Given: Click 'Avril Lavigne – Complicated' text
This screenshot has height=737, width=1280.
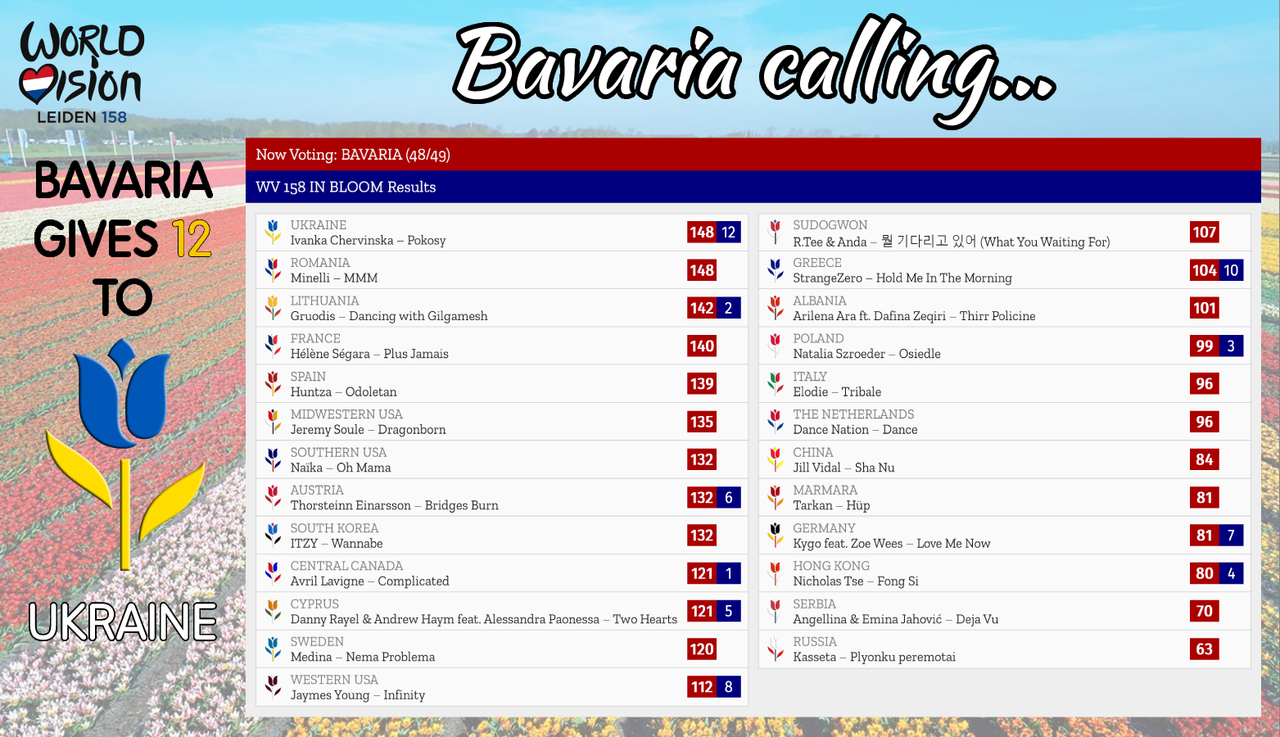Looking at the screenshot, I should click(370, 582).
